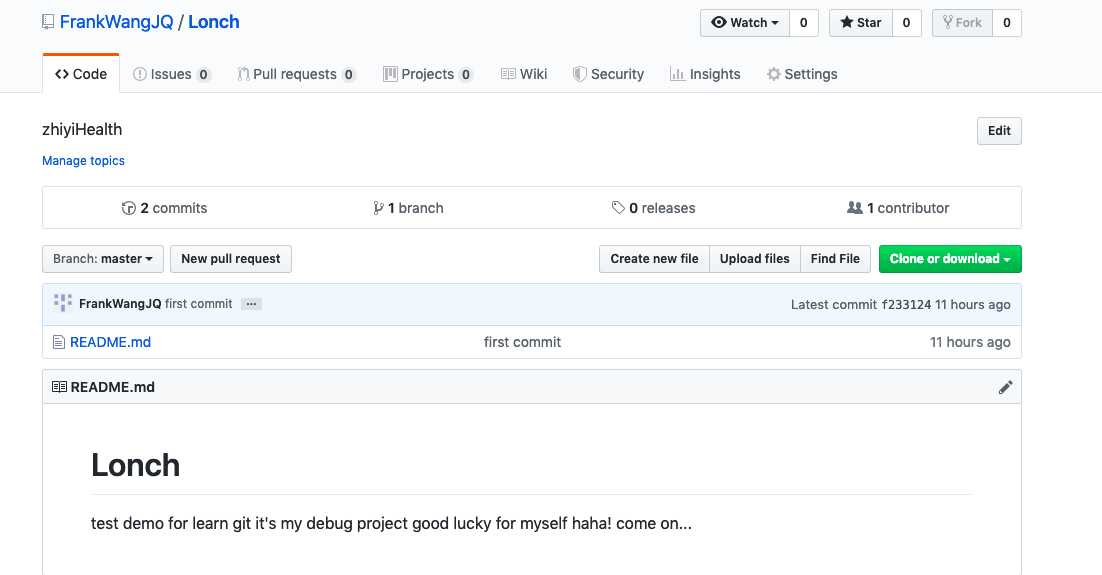Switch to the Code tab

(81, 74)
